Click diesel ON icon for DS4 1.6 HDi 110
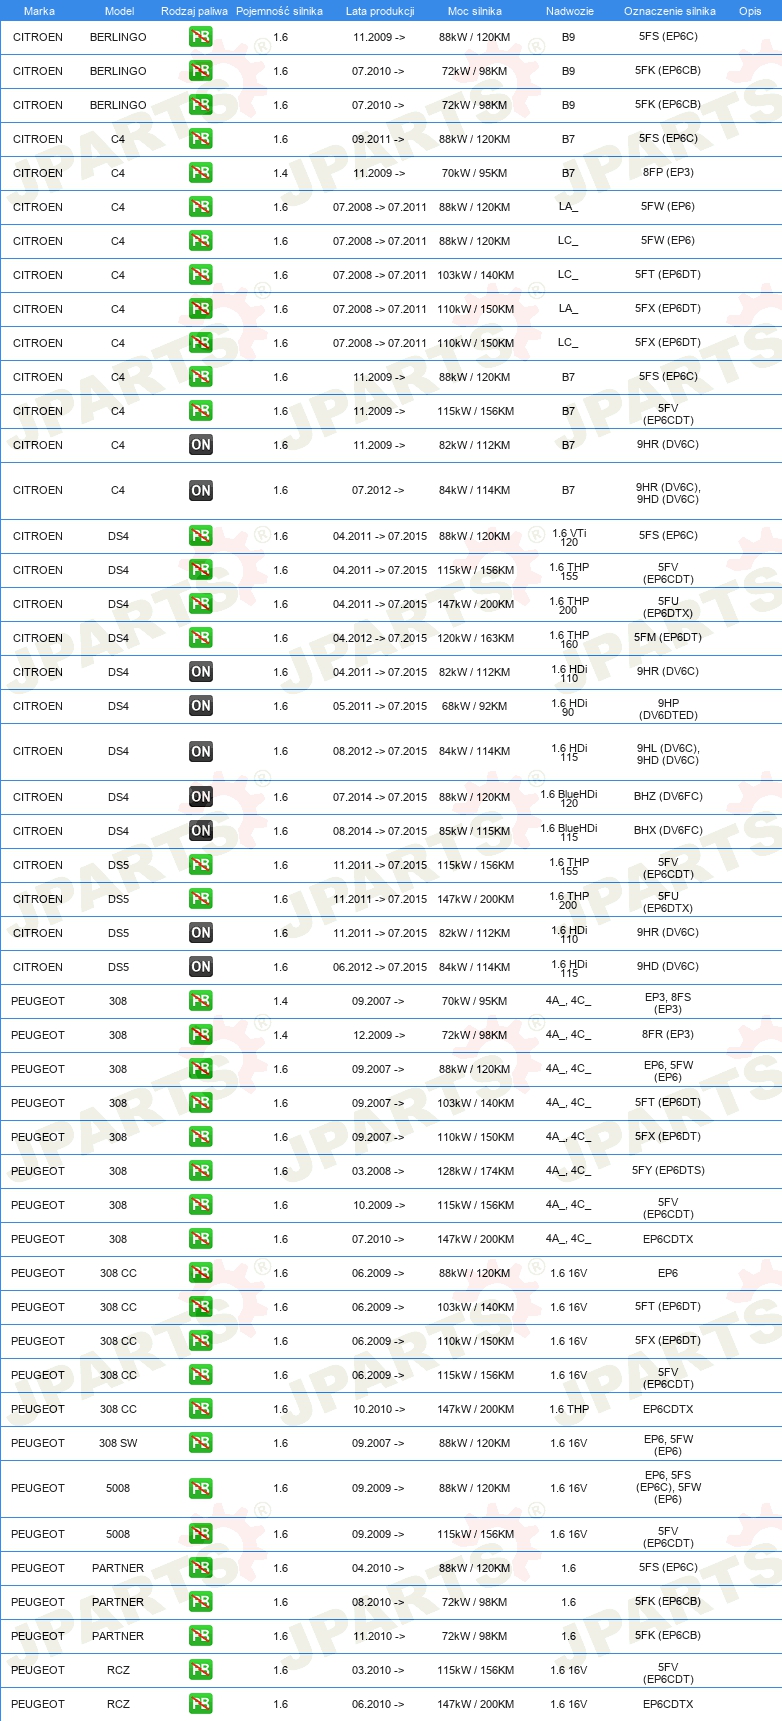Image resolution: width=782 pixels, height=1721 pixels. (x=201, y=672)
